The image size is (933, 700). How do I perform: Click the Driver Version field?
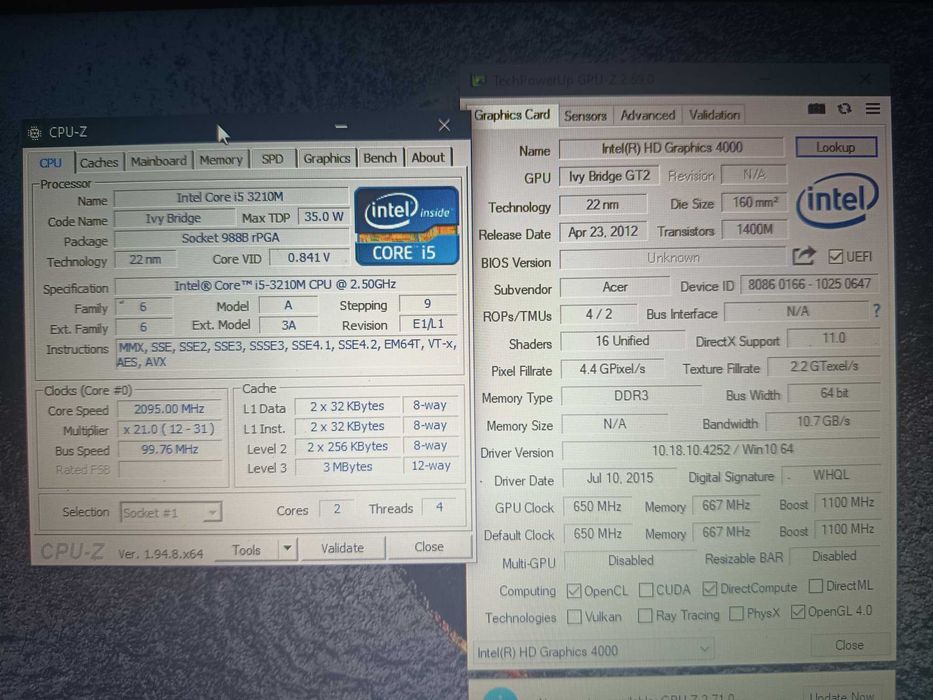click(721, 449)
